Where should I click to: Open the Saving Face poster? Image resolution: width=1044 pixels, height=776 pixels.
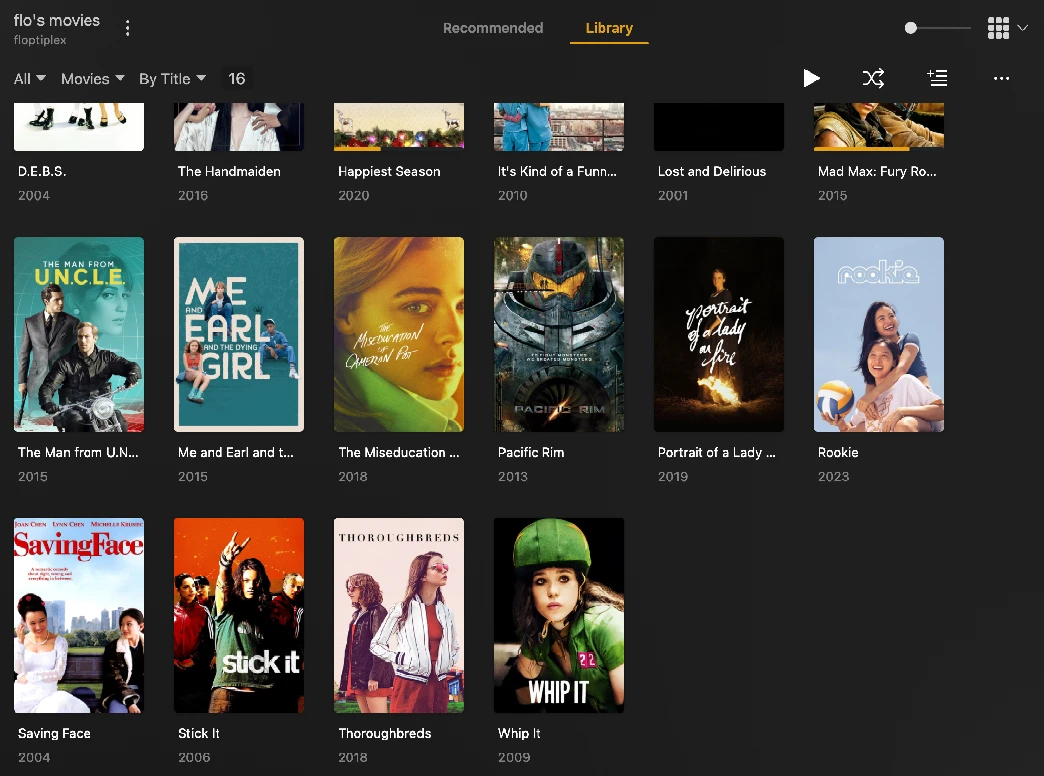(x=78, y=615)
